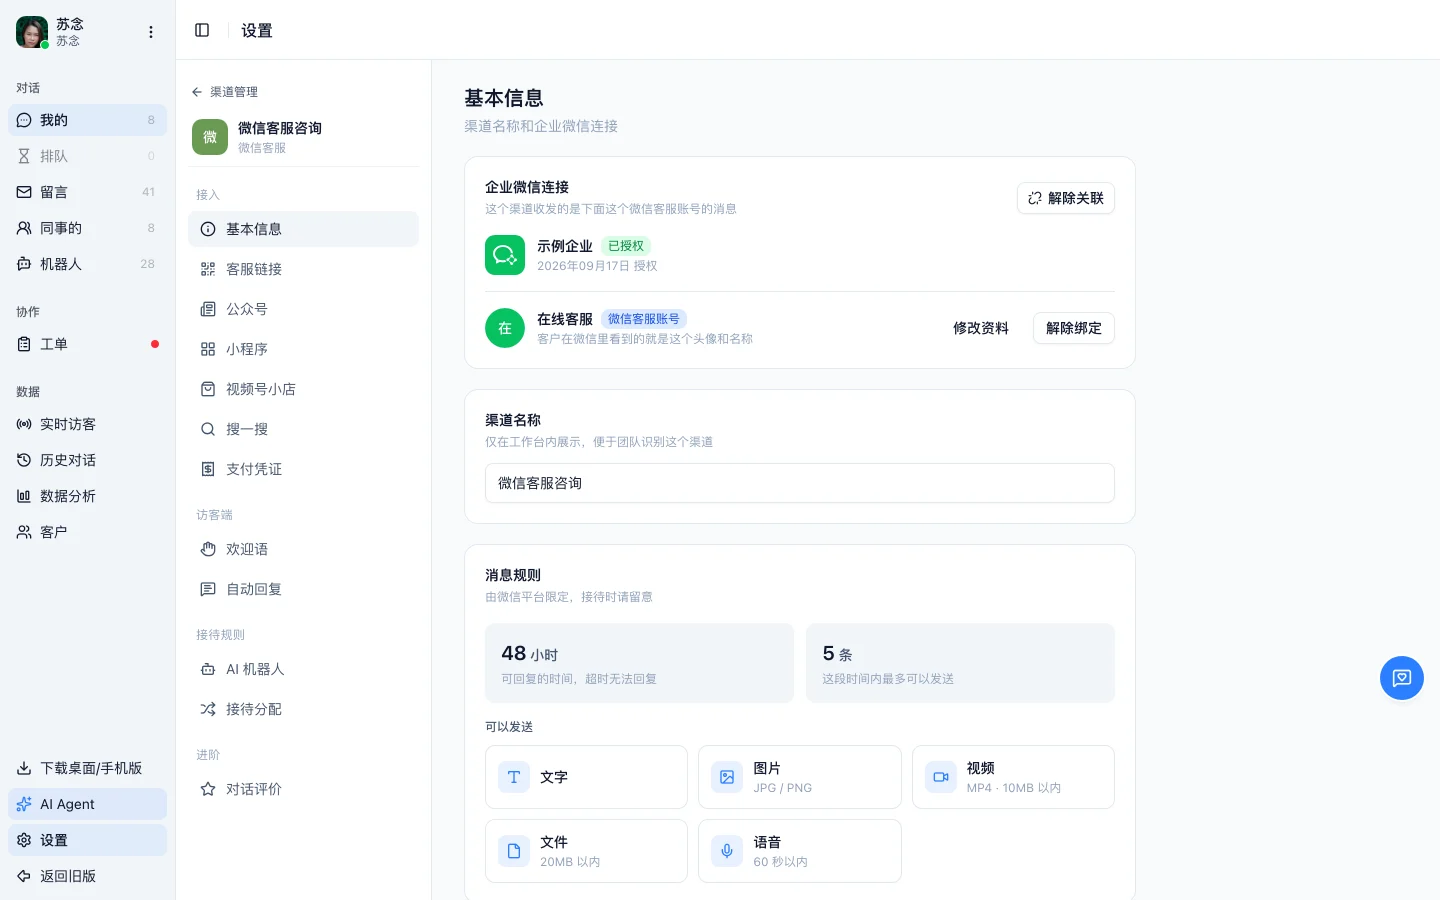Open 机器人 conversations
Image resolution: width=1440 pixels, height=900 pixels.
(87, 264)
